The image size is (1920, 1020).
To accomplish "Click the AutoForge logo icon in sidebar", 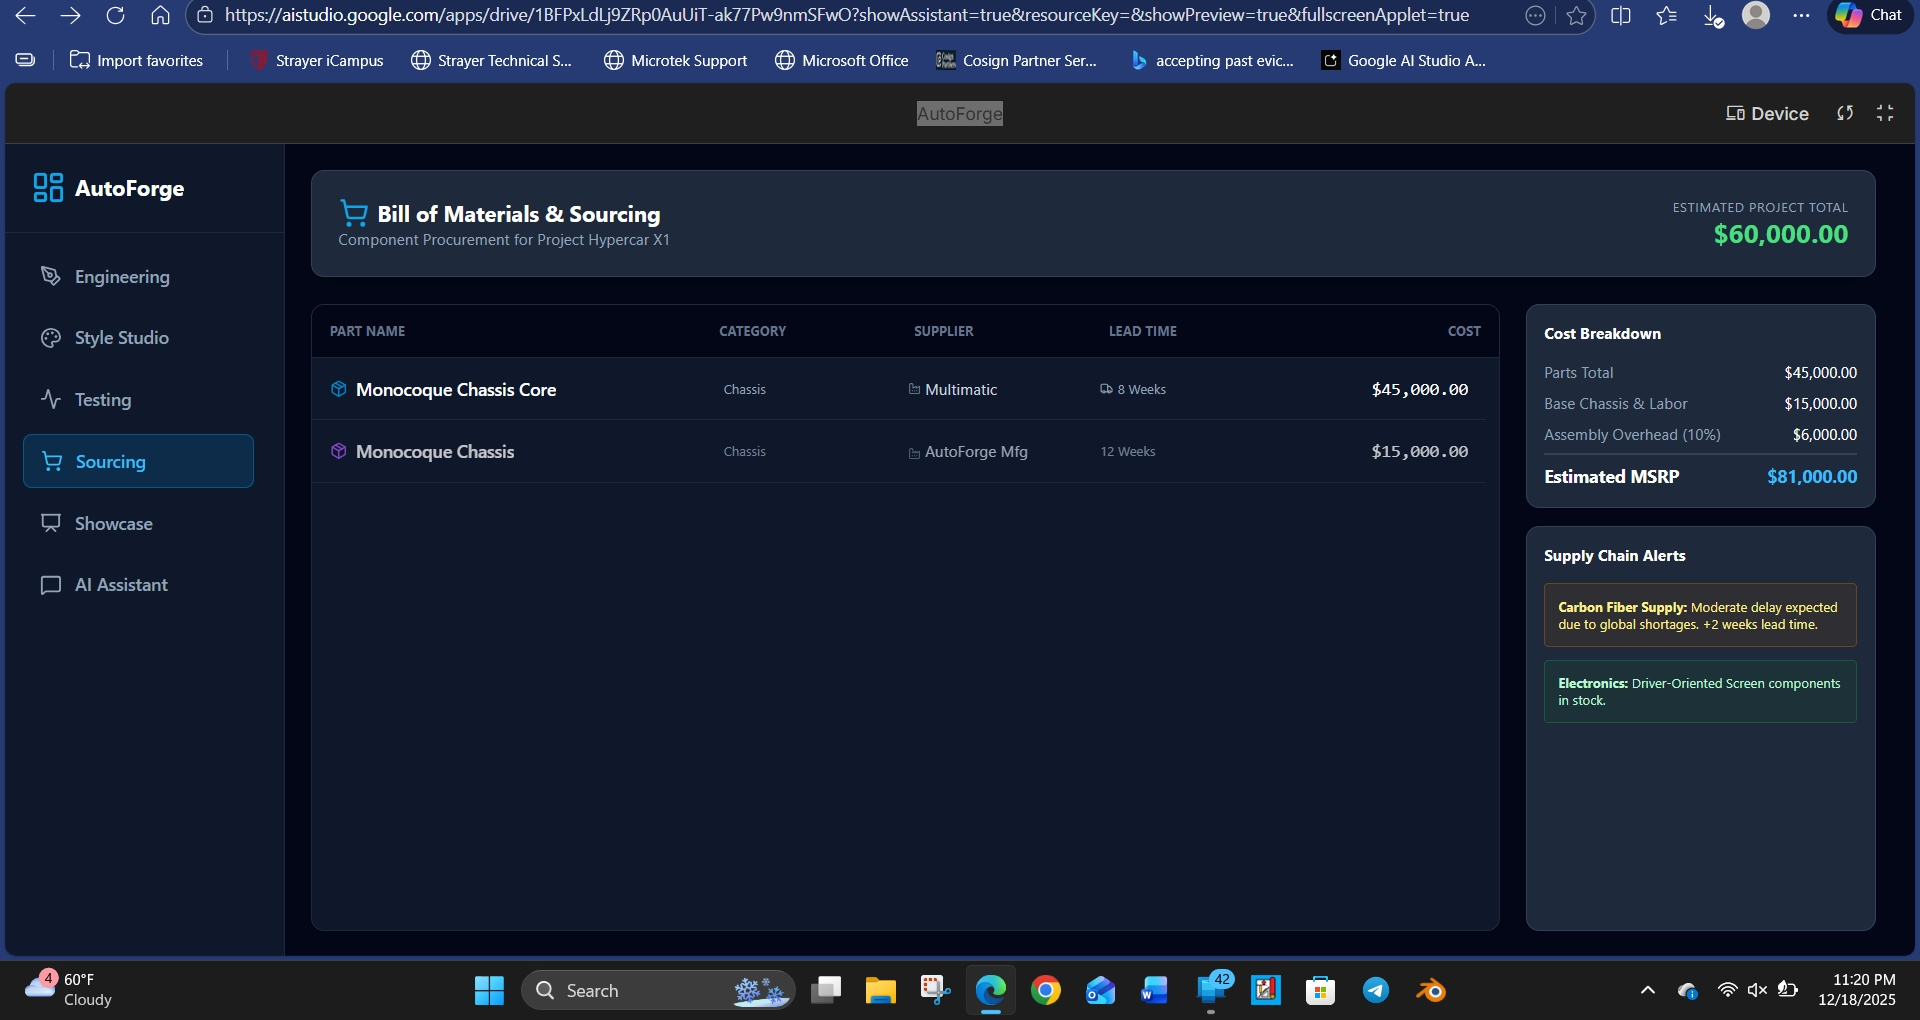I will pyautogui.click(x=48, y=188).
